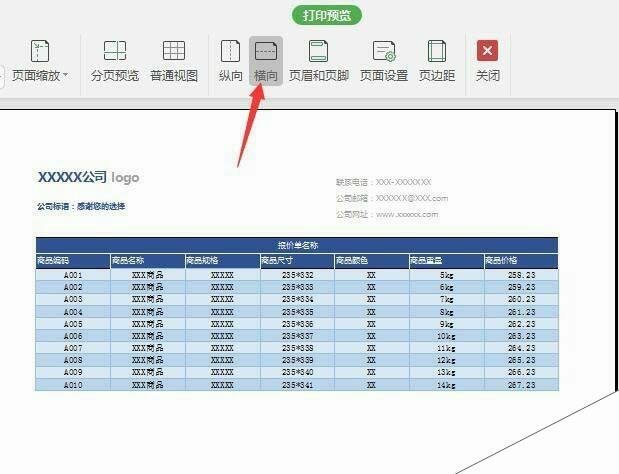Click the 打印预览 green tab label
This screenshot has height=474, width=619.
pos(326,15)
